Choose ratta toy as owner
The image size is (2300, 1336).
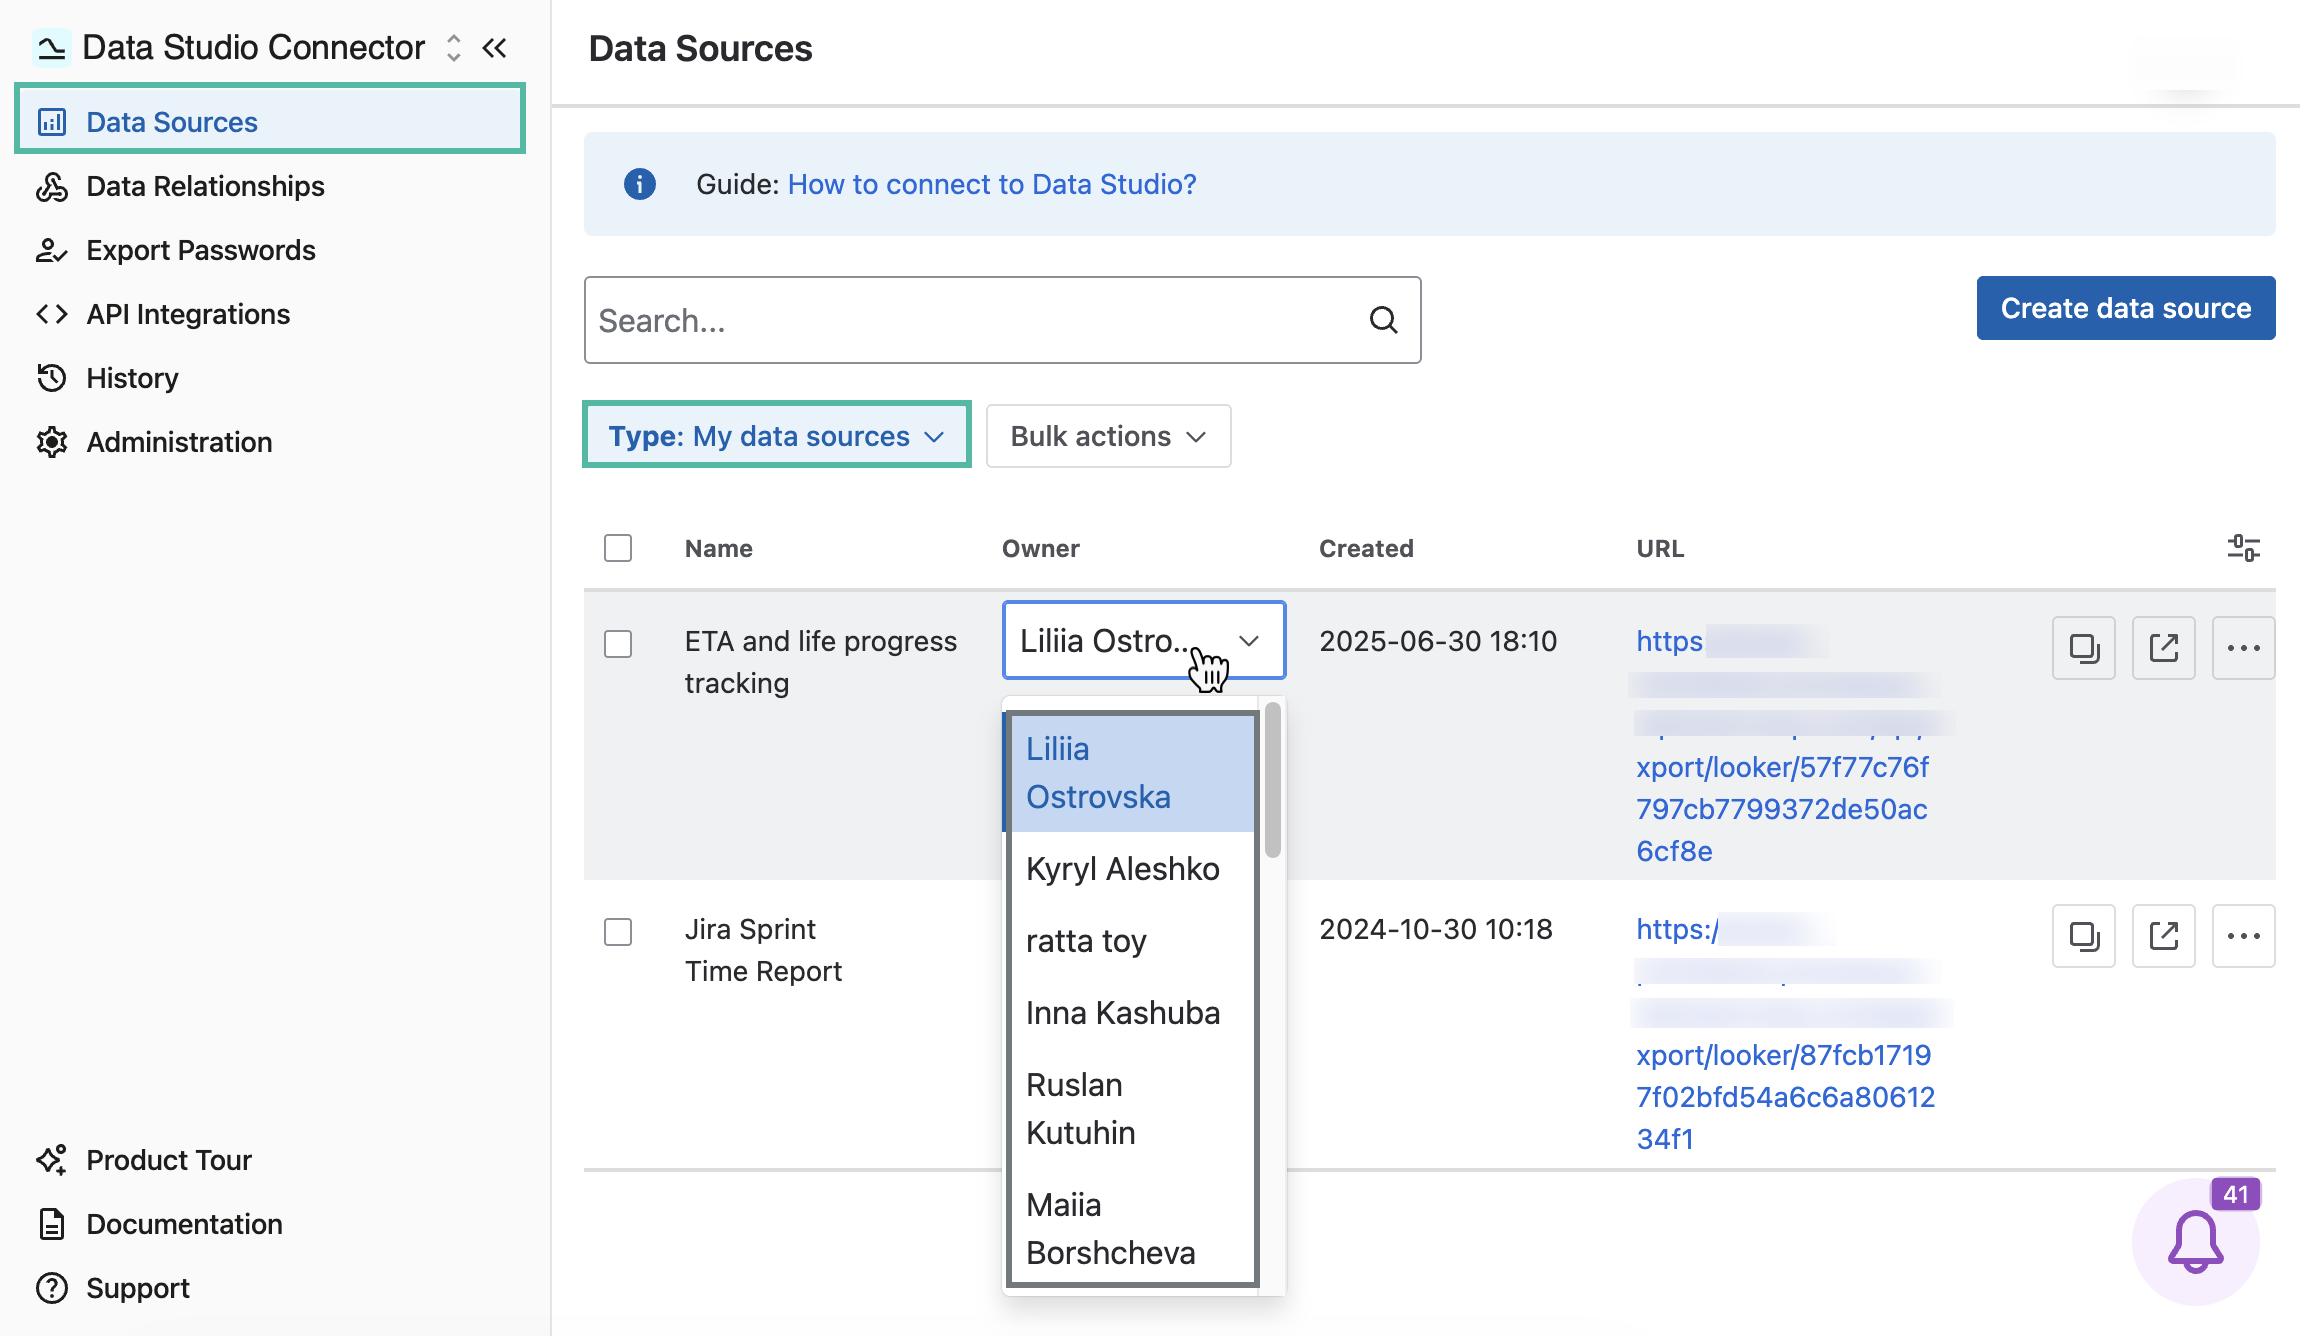[1132, 940]
